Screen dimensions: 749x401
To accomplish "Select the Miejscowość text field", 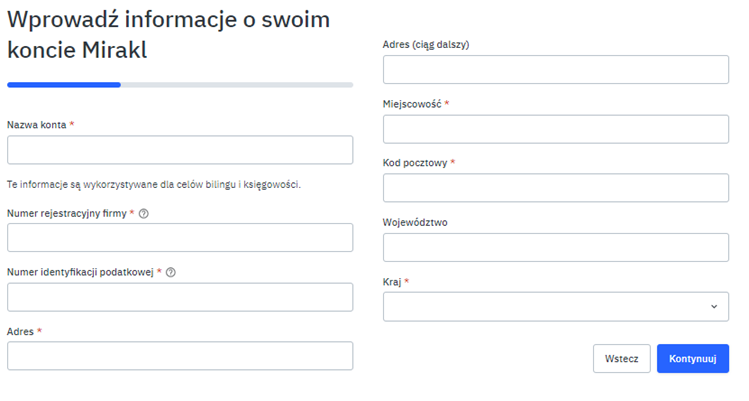I will [556, 129].
